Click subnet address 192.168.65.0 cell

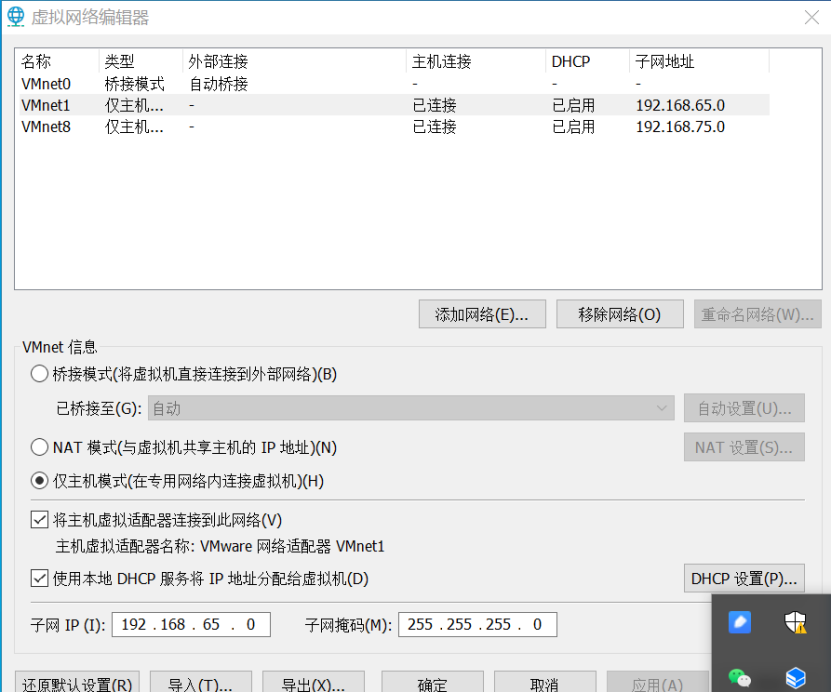coord(680,105)
